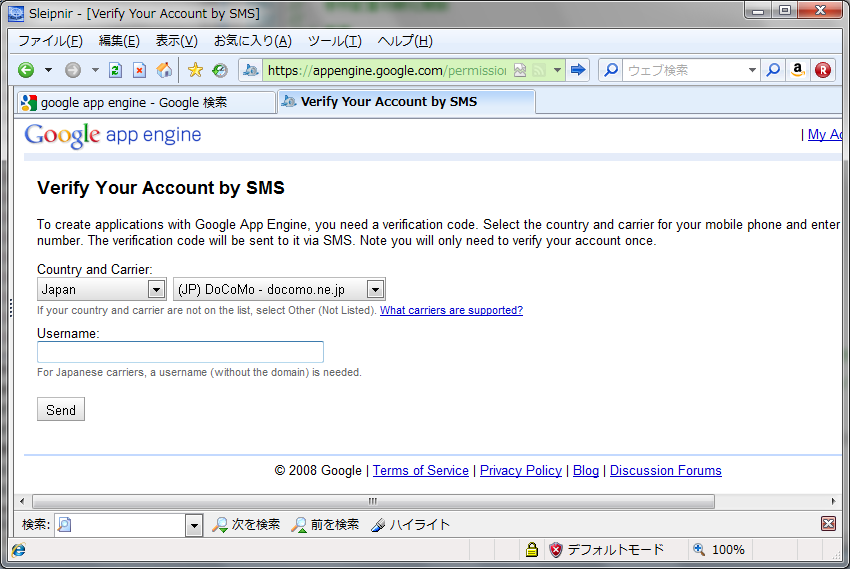This screenshot has width=850, height=569.
Task: Go to Home page icon
Action: [x=164, y=70]
